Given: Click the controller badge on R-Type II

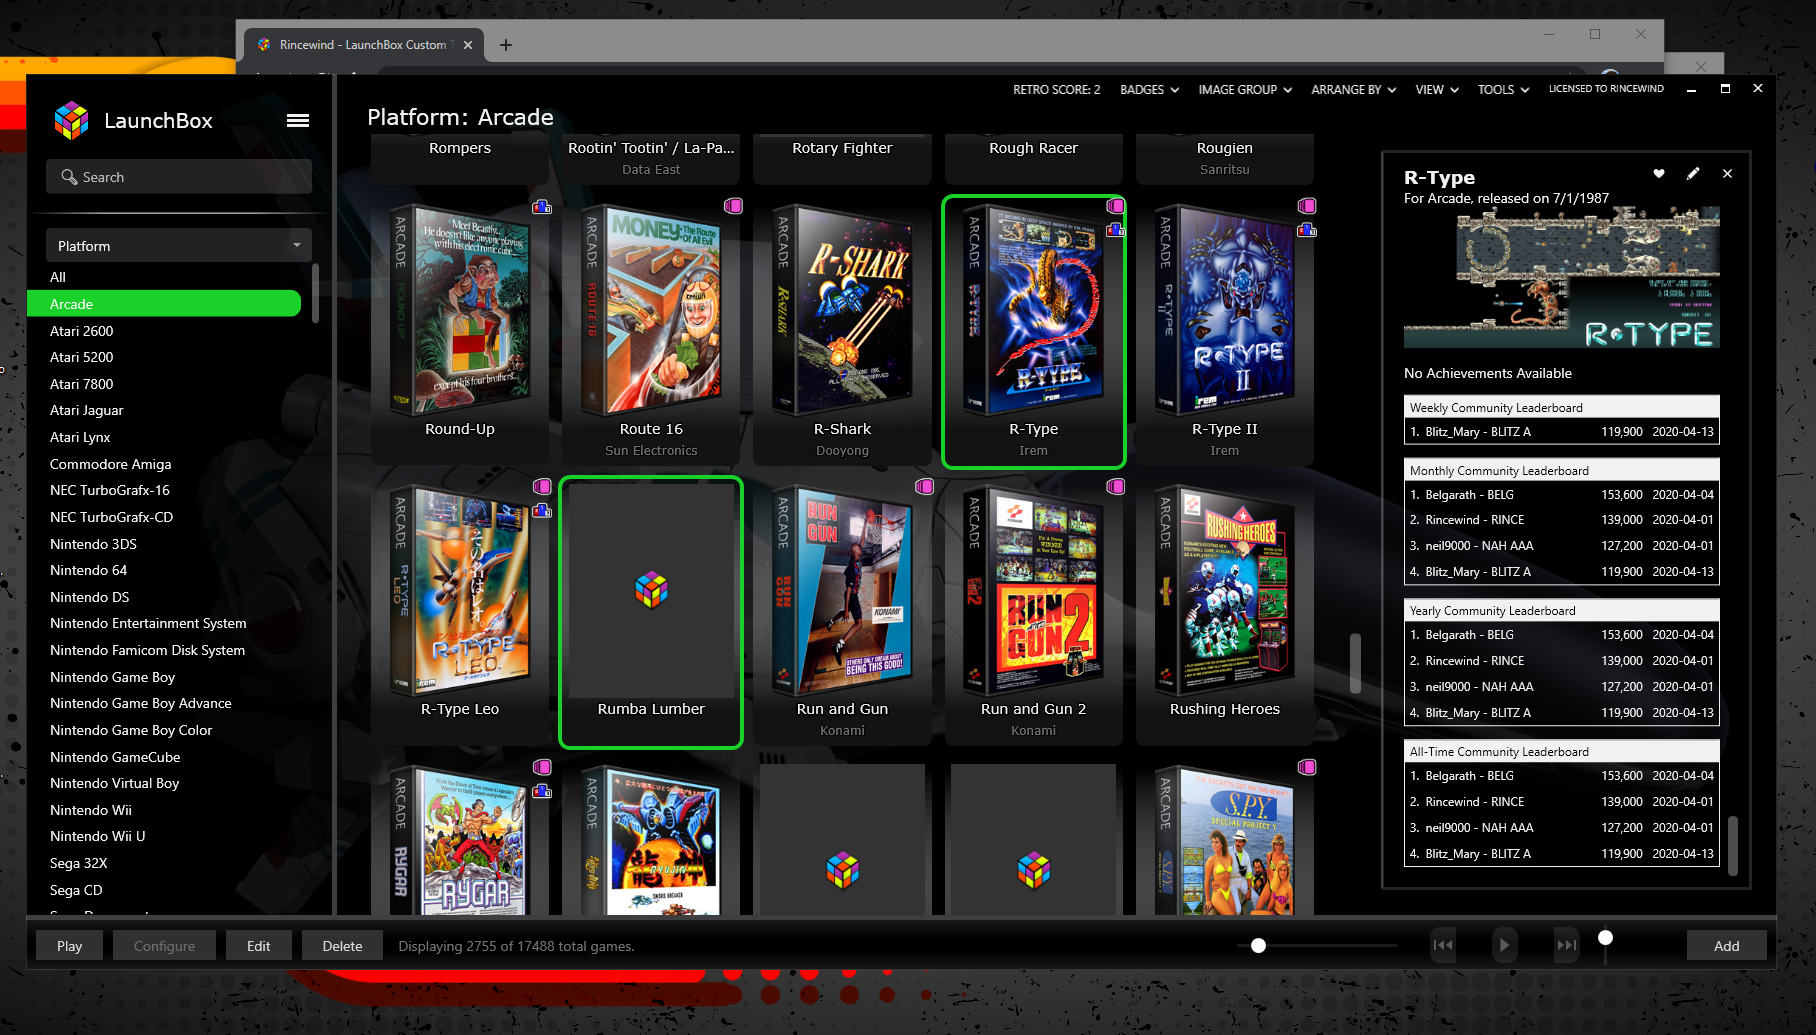Looking at the screenshot, I should click(1307, 230).
